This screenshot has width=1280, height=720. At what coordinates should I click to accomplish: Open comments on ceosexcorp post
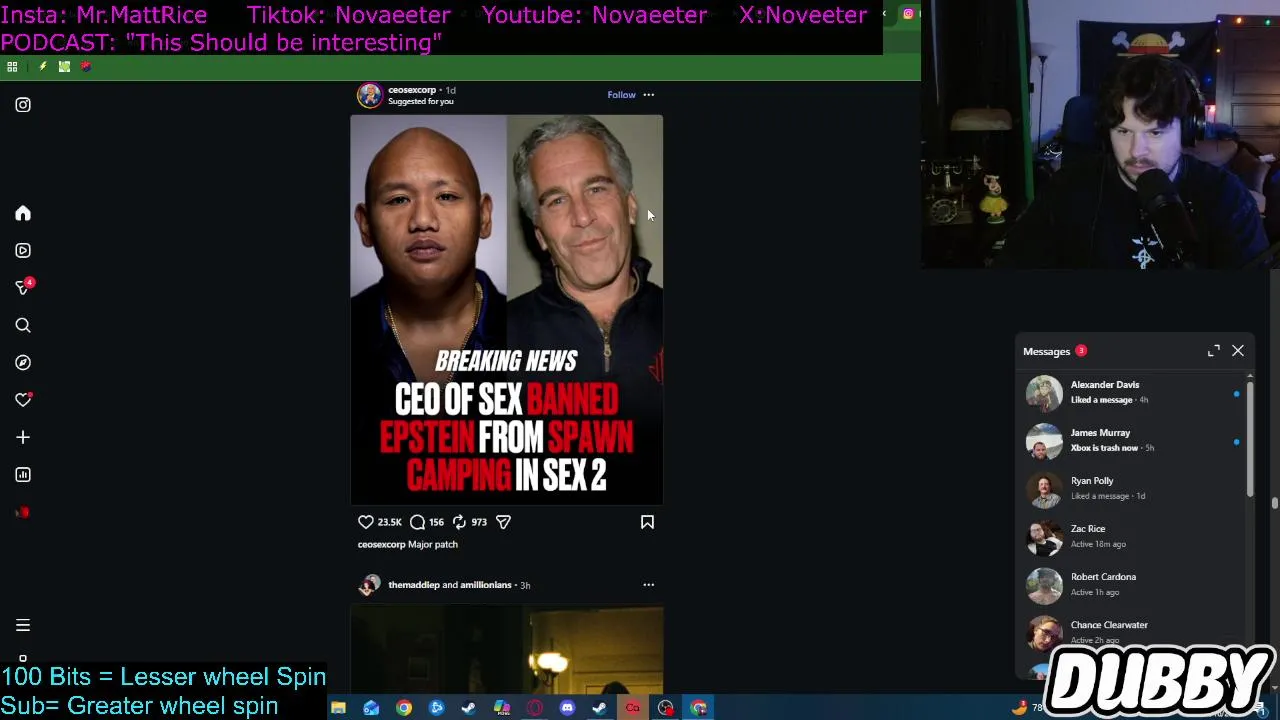(x=417, y=522)
